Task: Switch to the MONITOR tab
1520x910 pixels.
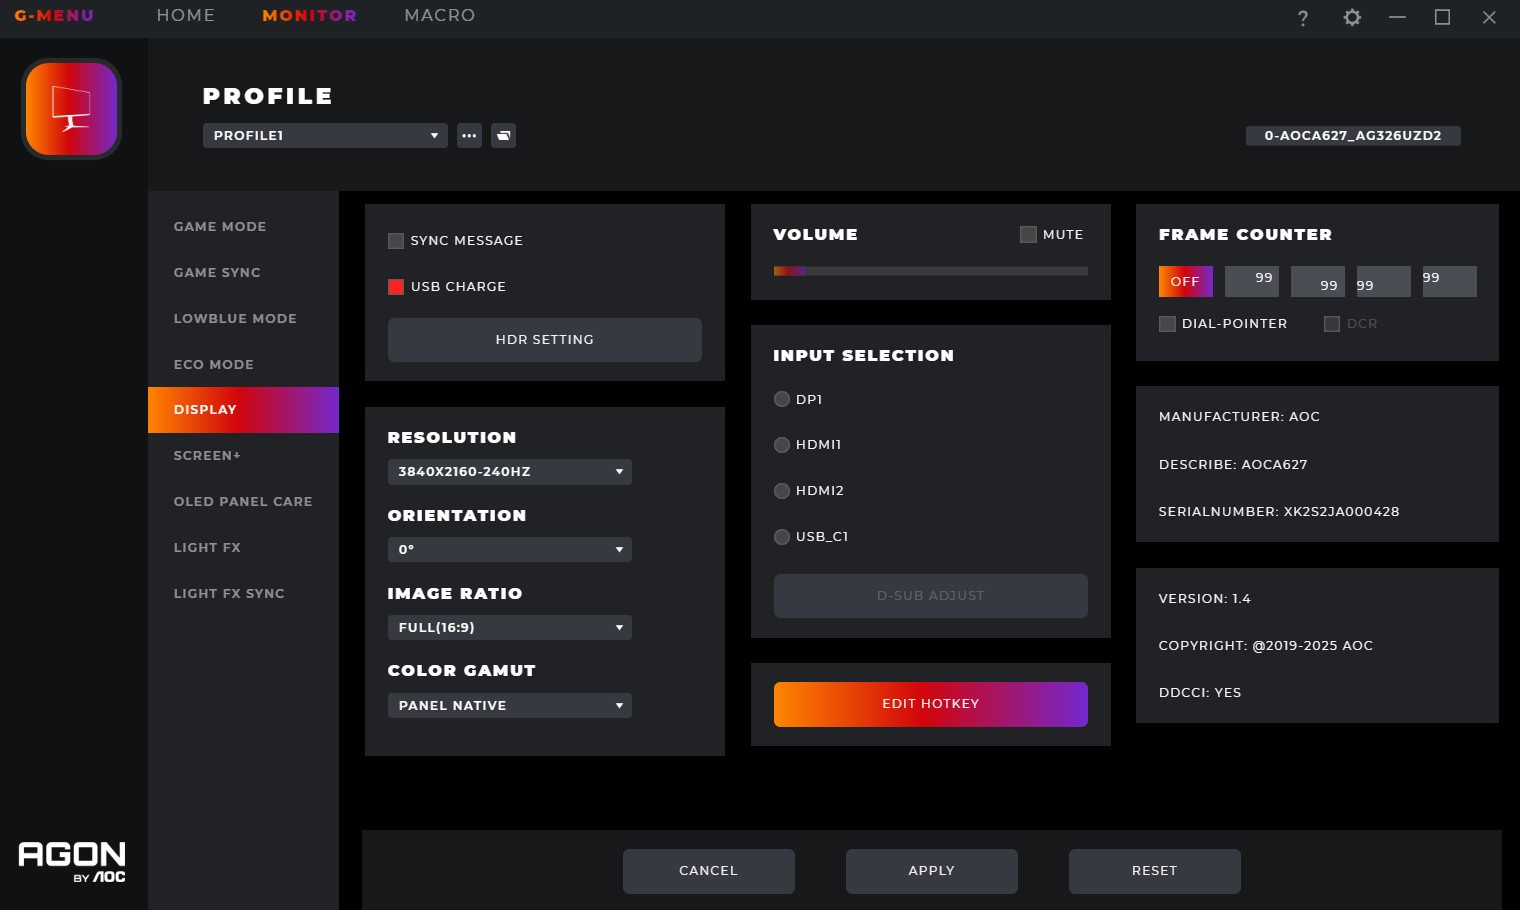Action: click(309, 15)
